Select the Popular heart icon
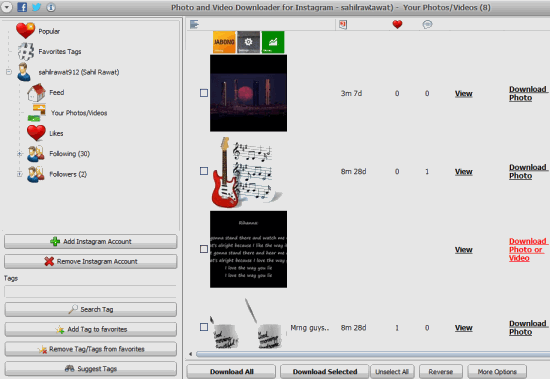Screen dimensions: 550x379 (x=25, y=31)
